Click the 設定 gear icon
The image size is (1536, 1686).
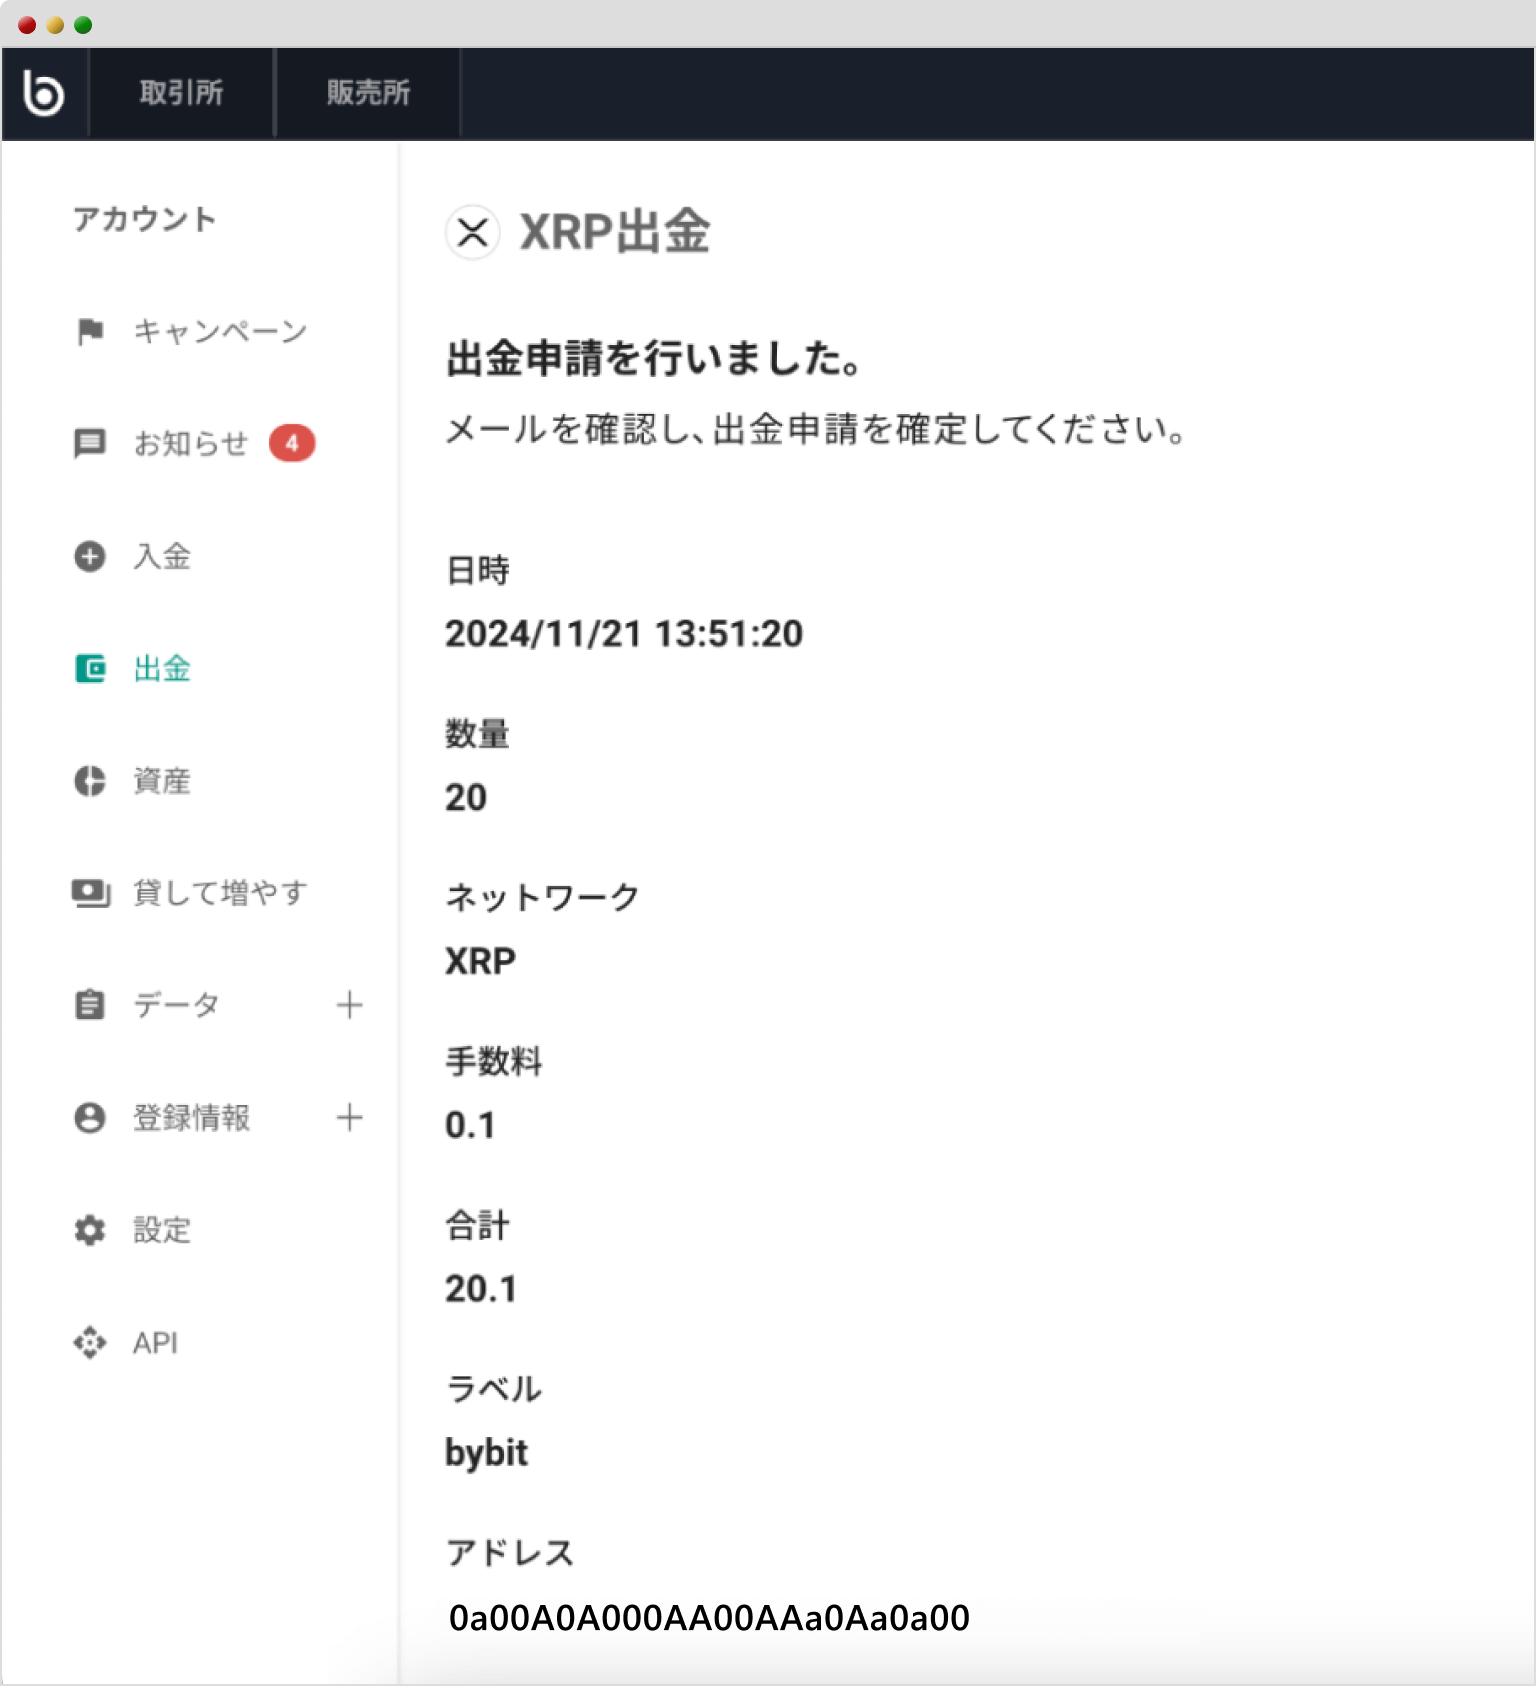90,1230
